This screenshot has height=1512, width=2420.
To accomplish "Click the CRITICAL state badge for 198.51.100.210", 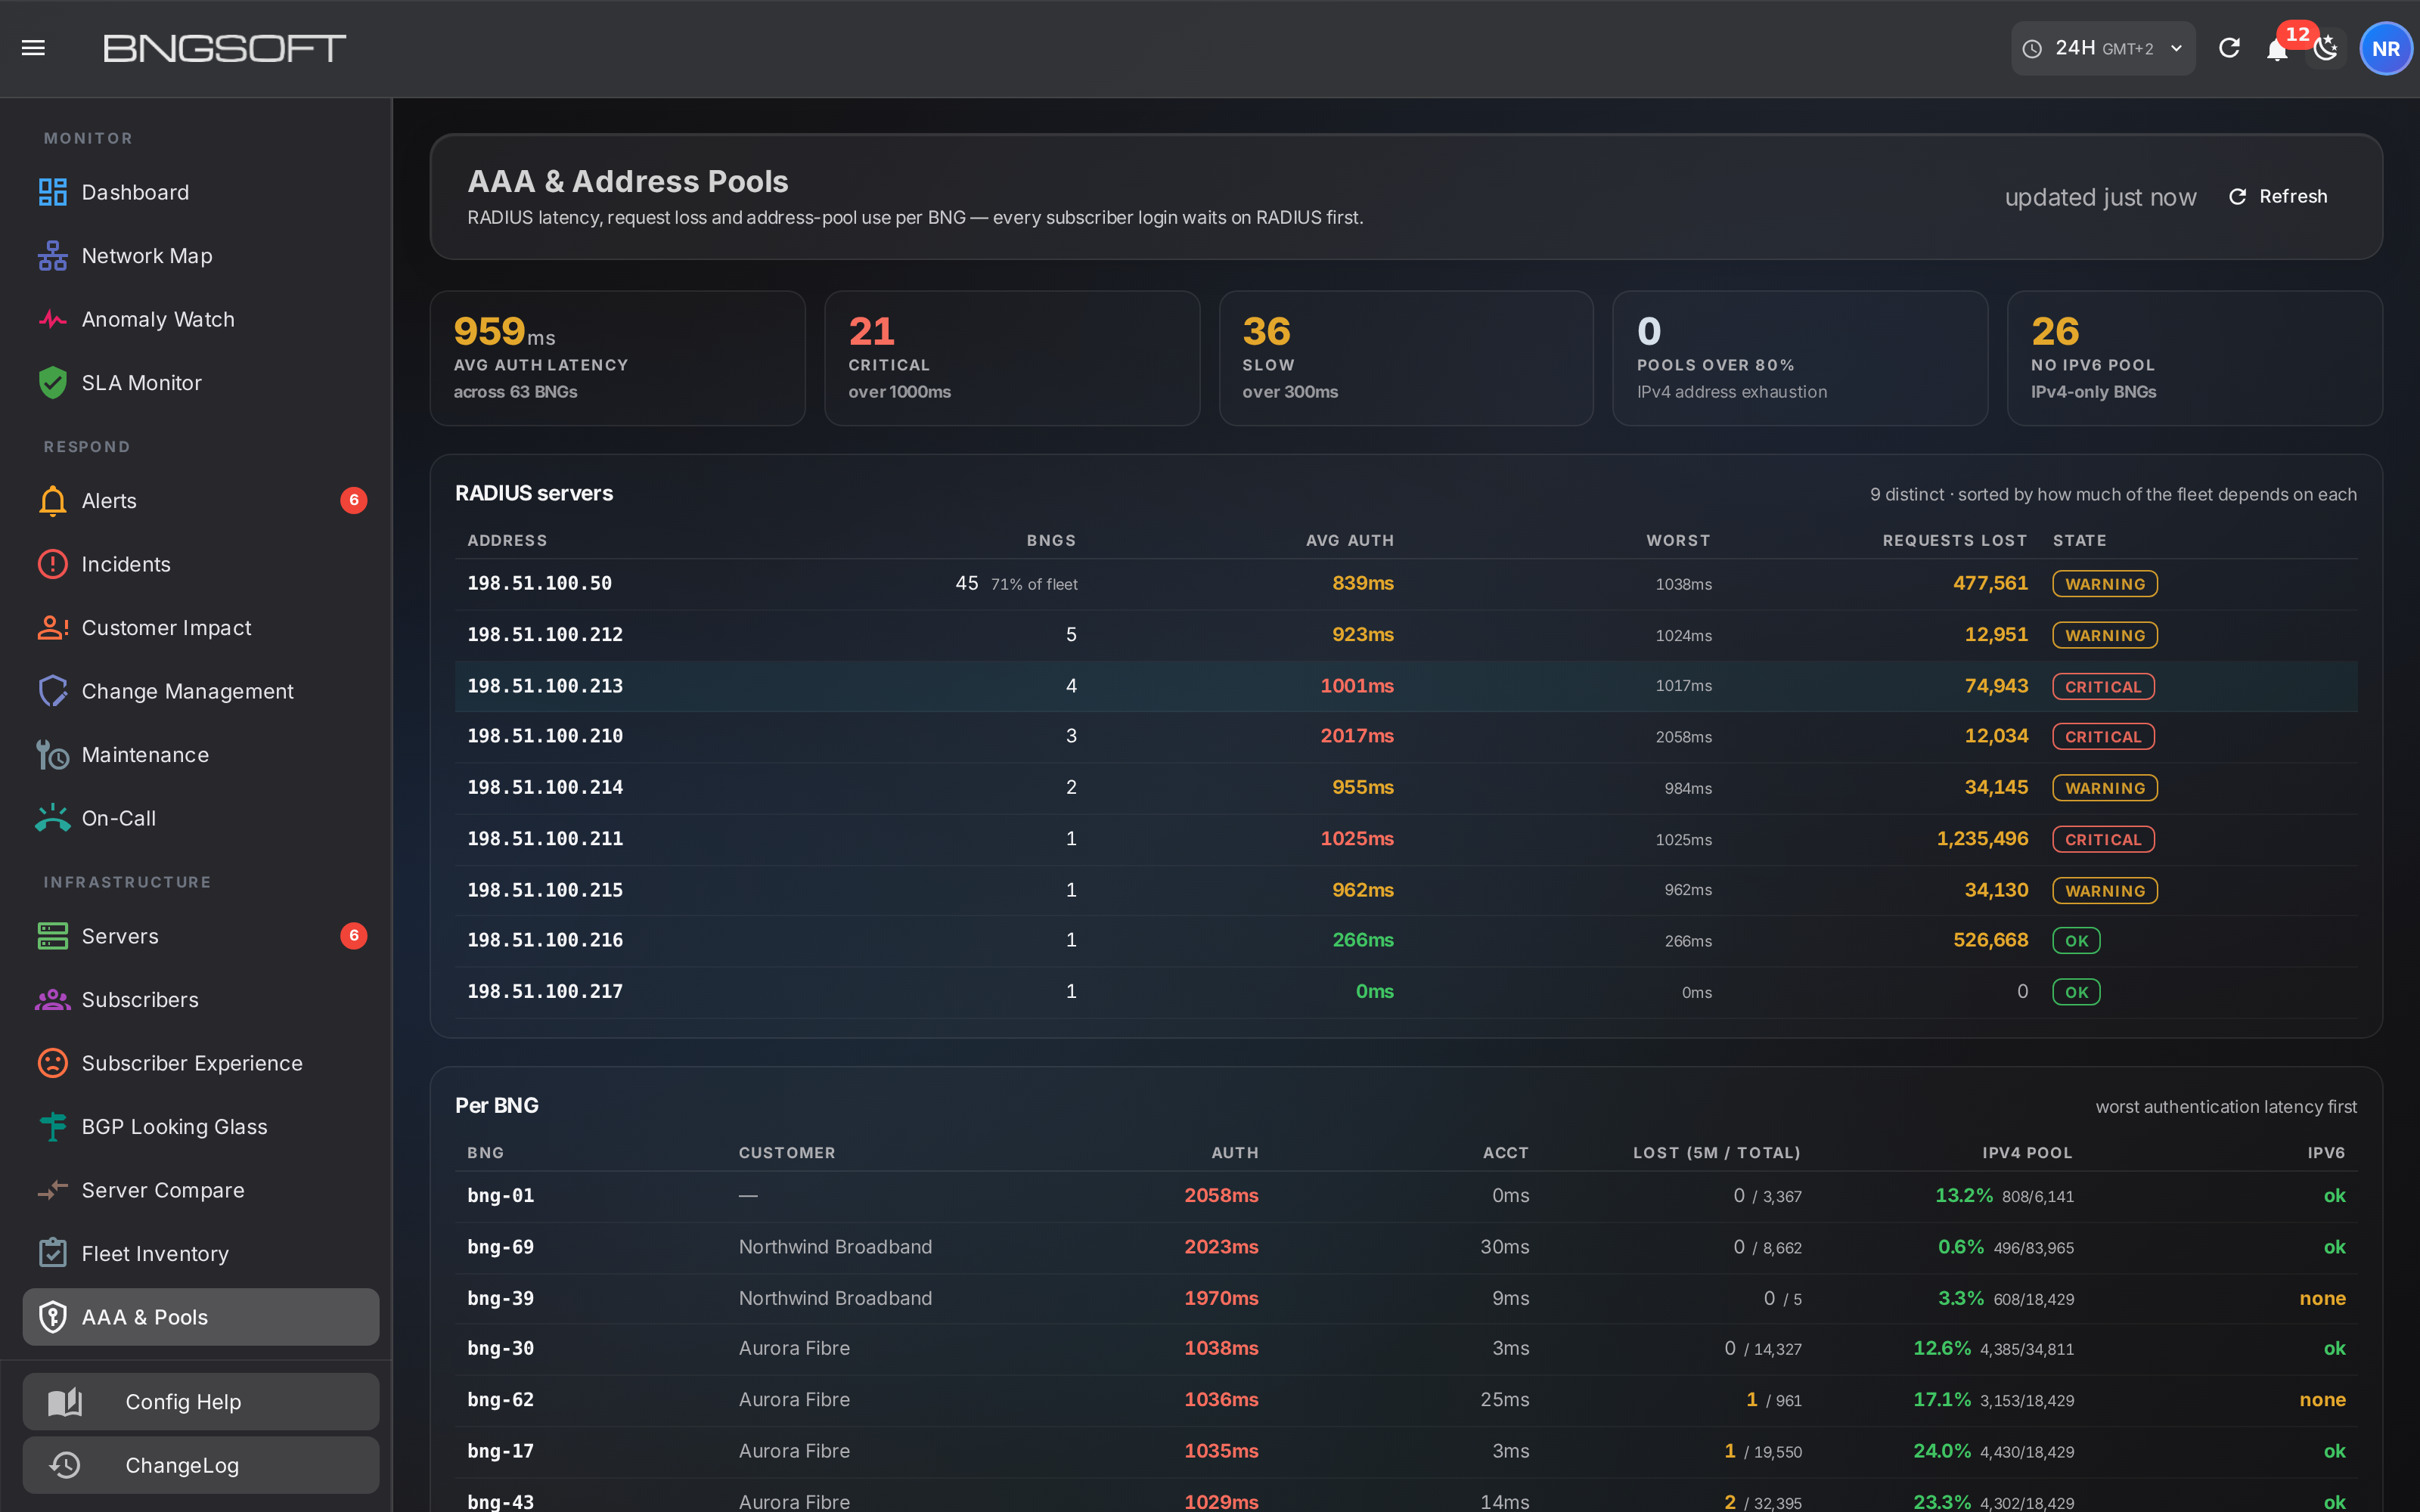I will click(x=2102, y=737).
